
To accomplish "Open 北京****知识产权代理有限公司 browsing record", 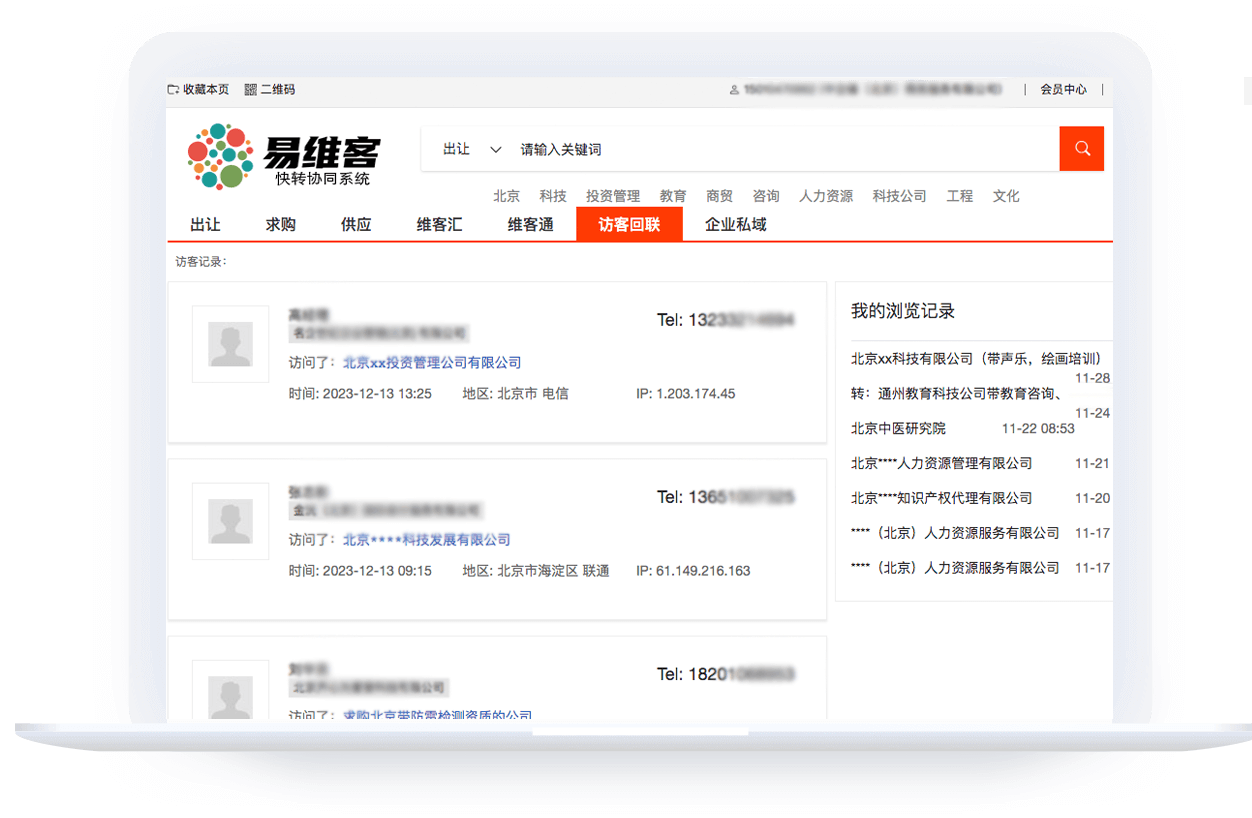I will pyautogui.click(x=941, y=498).
